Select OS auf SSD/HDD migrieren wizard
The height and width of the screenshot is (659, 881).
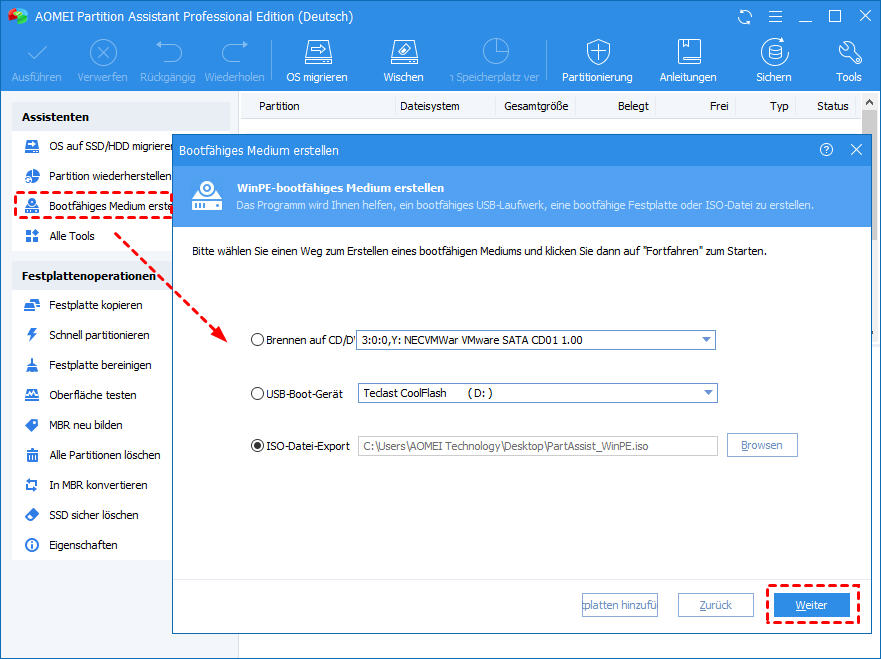pos(98,146)
